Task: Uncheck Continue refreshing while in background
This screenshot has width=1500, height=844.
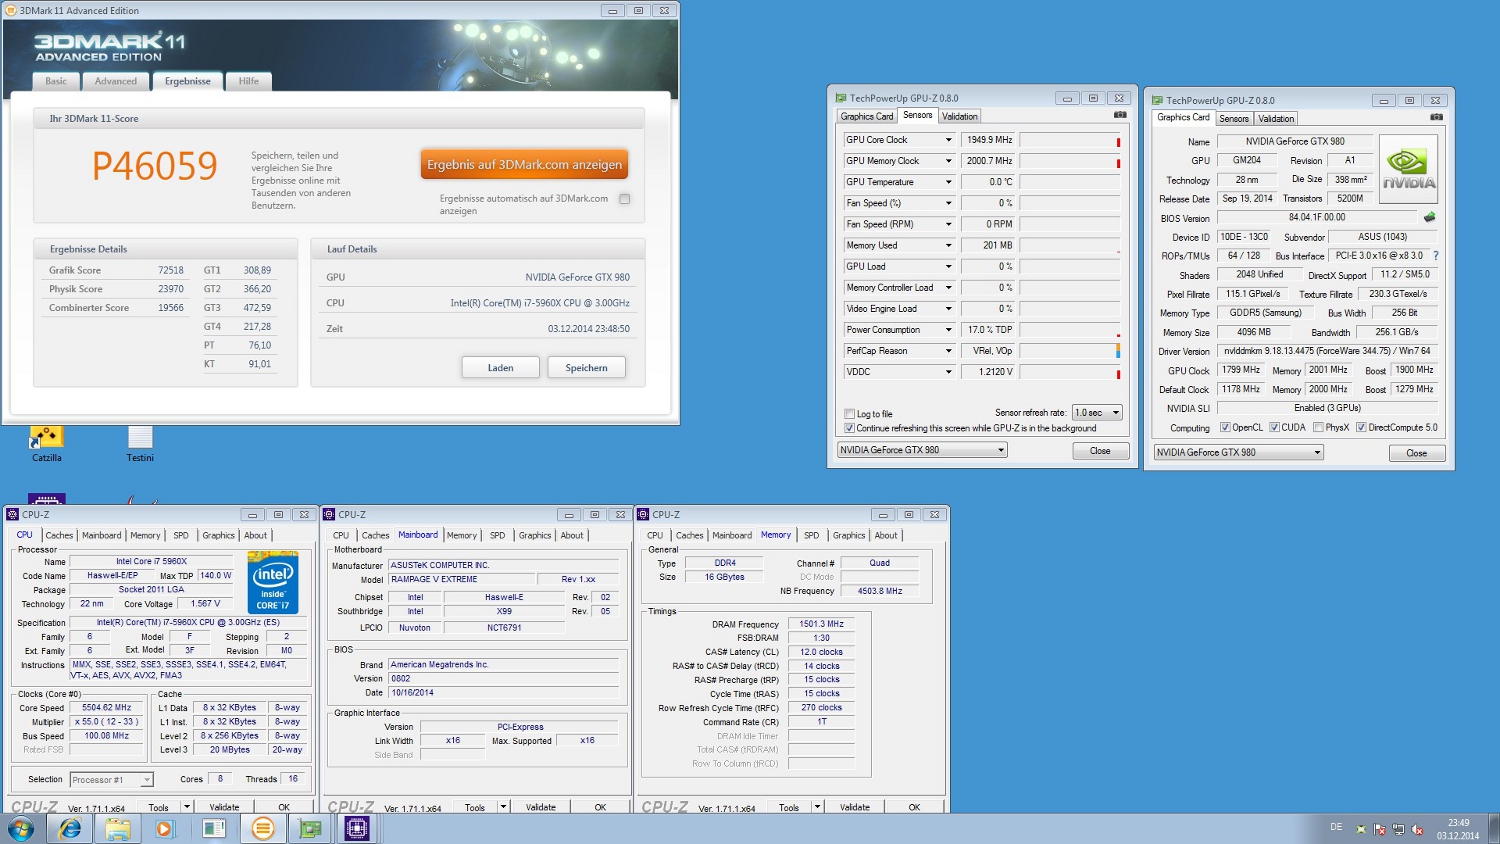Action: click(x=850, y=428)
